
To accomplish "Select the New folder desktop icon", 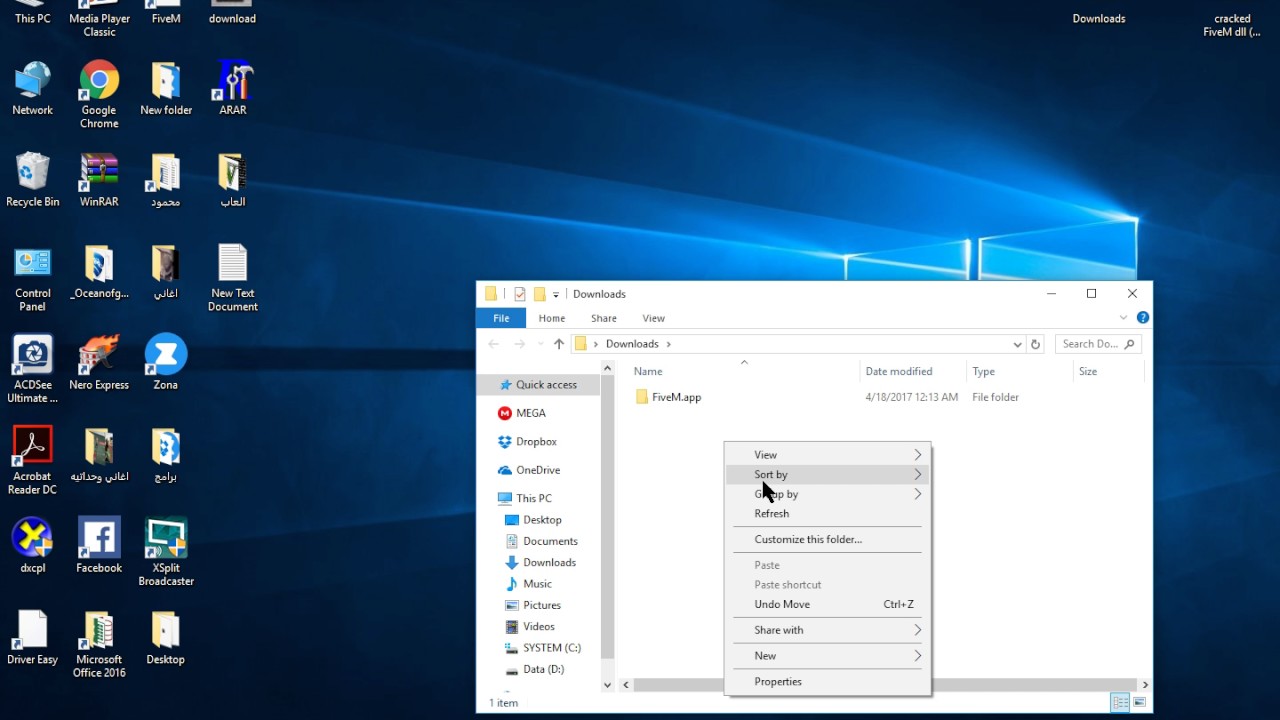I will [166, 89].
